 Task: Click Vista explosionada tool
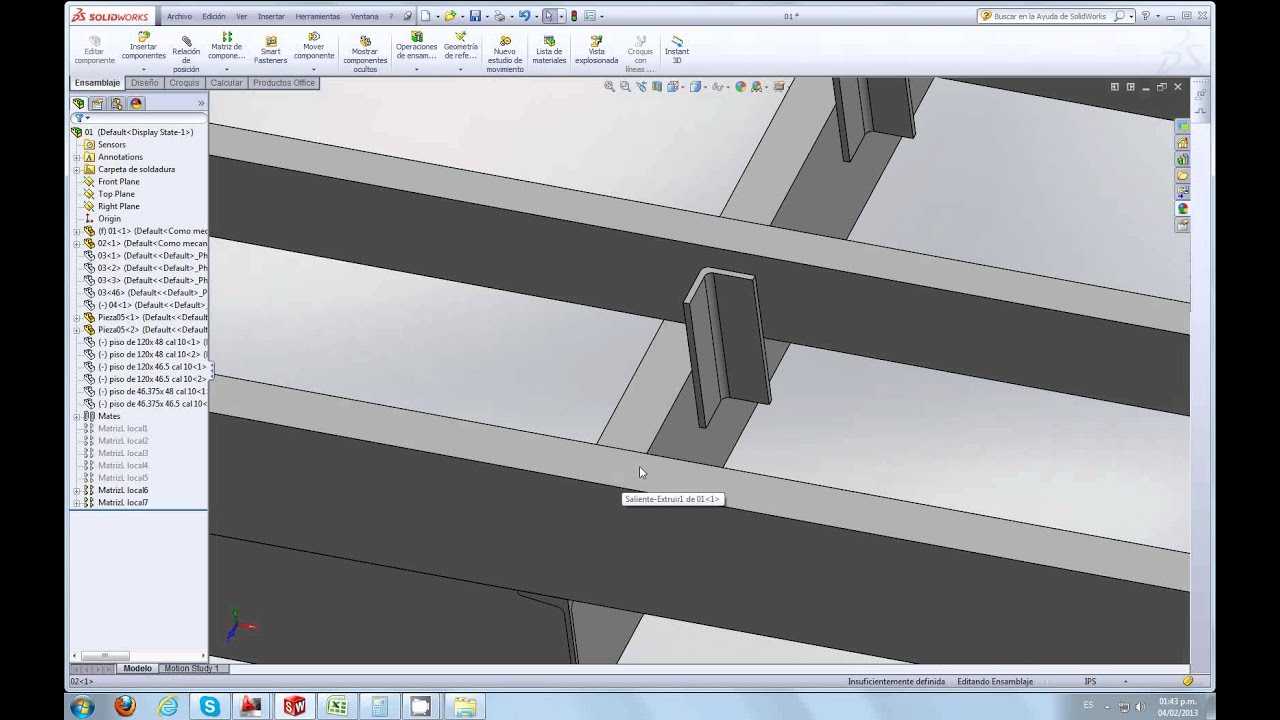pyautogui.click(x=596, y=50)
